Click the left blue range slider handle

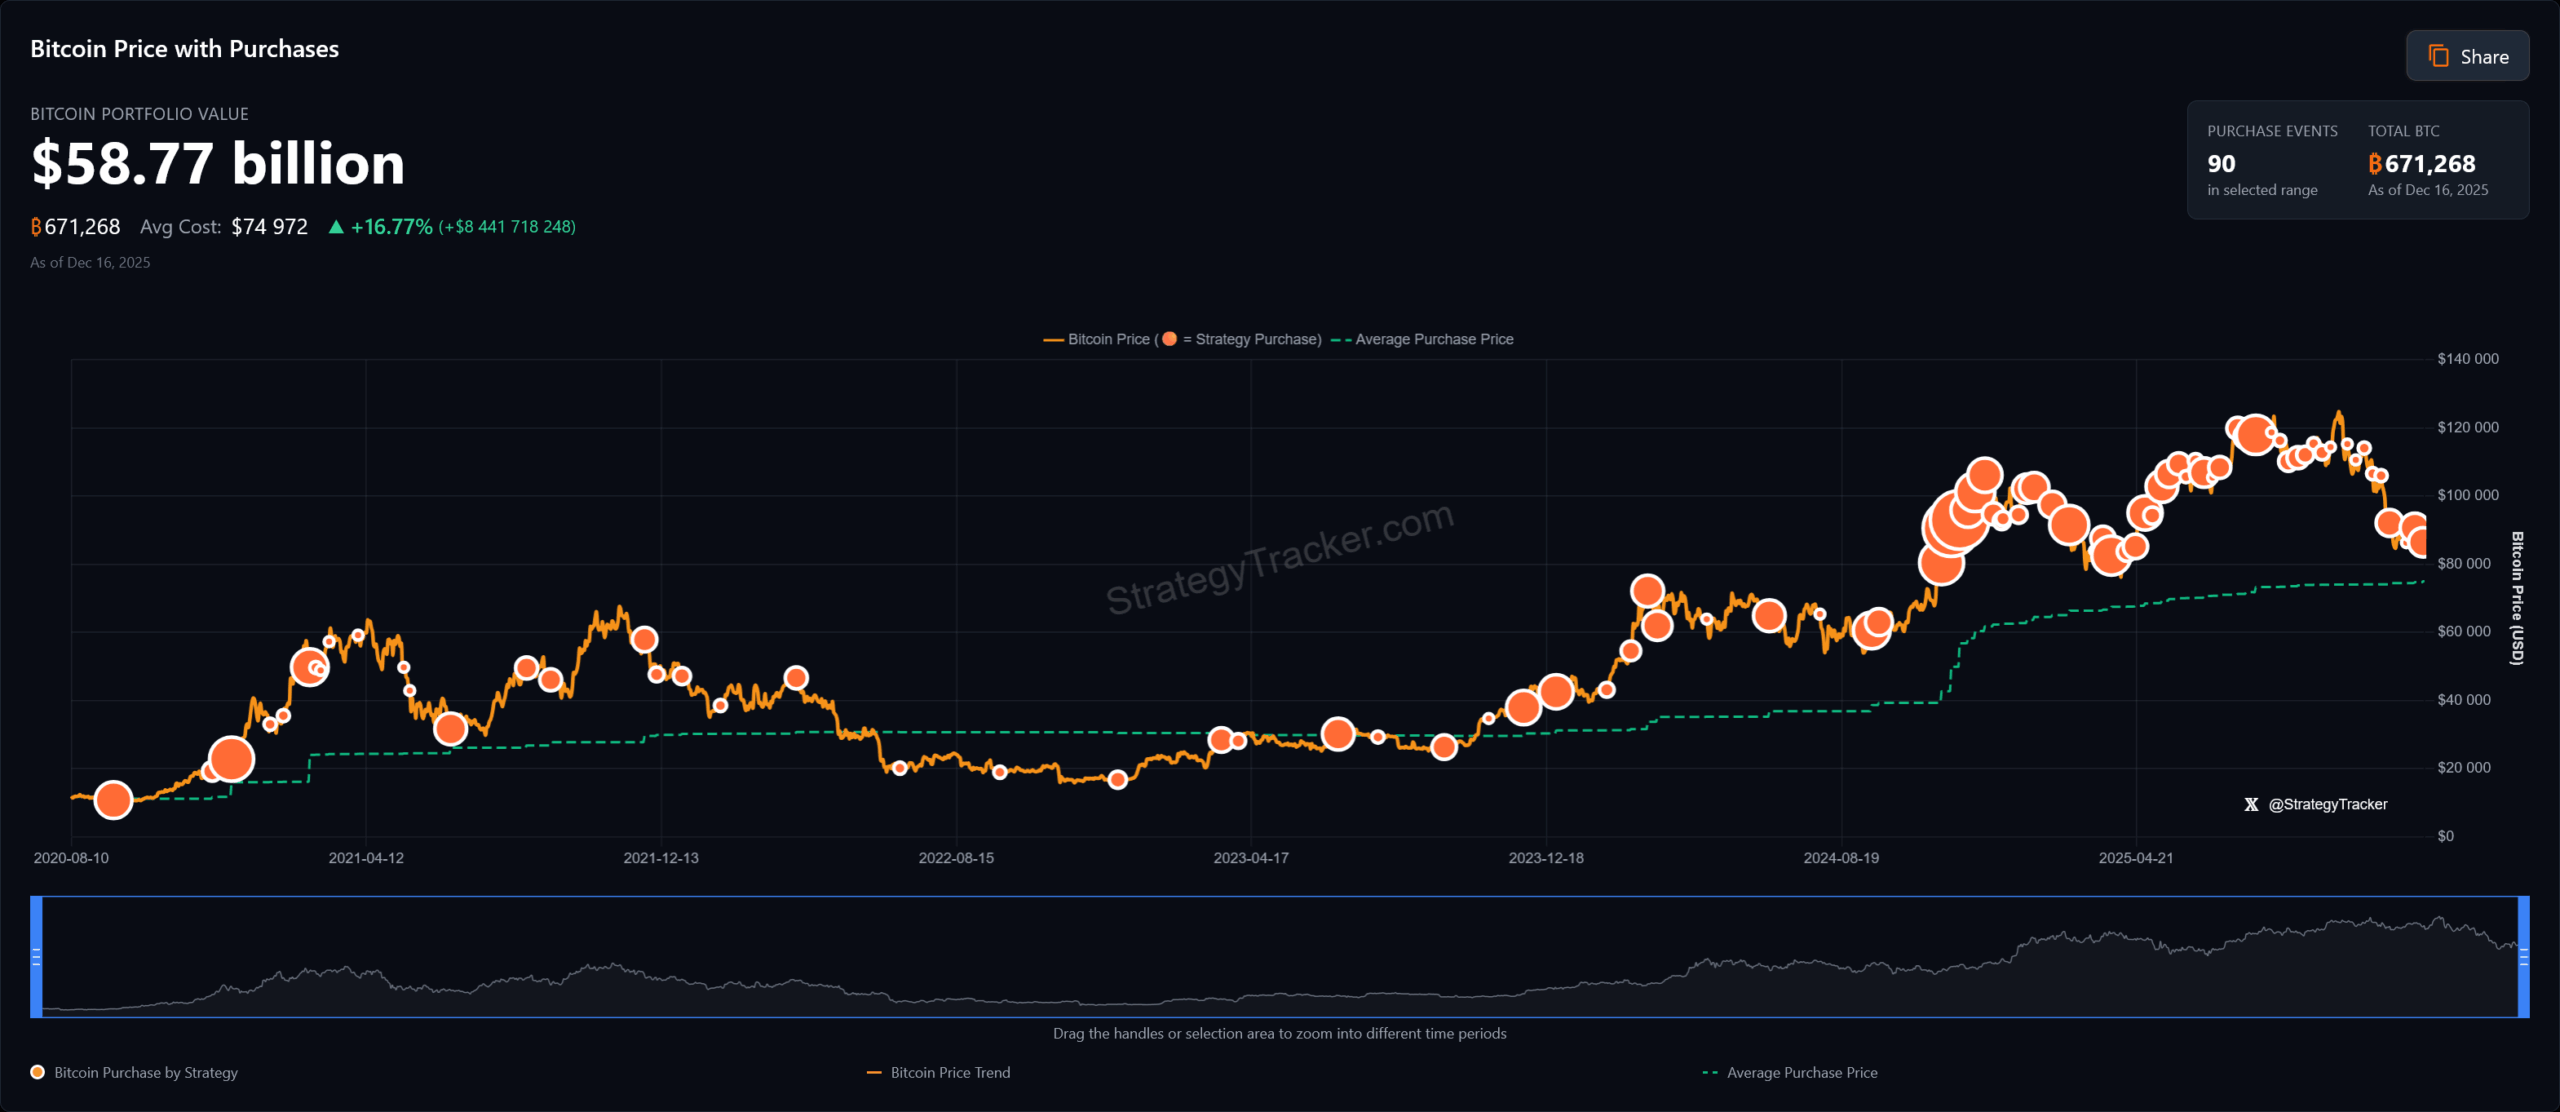click(x=36, y=957)
